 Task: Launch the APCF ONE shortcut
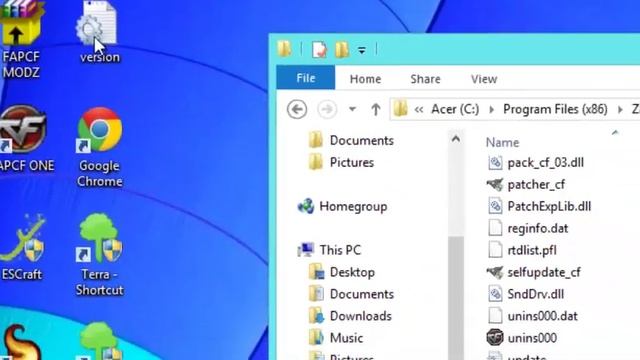tap(24, 139)
